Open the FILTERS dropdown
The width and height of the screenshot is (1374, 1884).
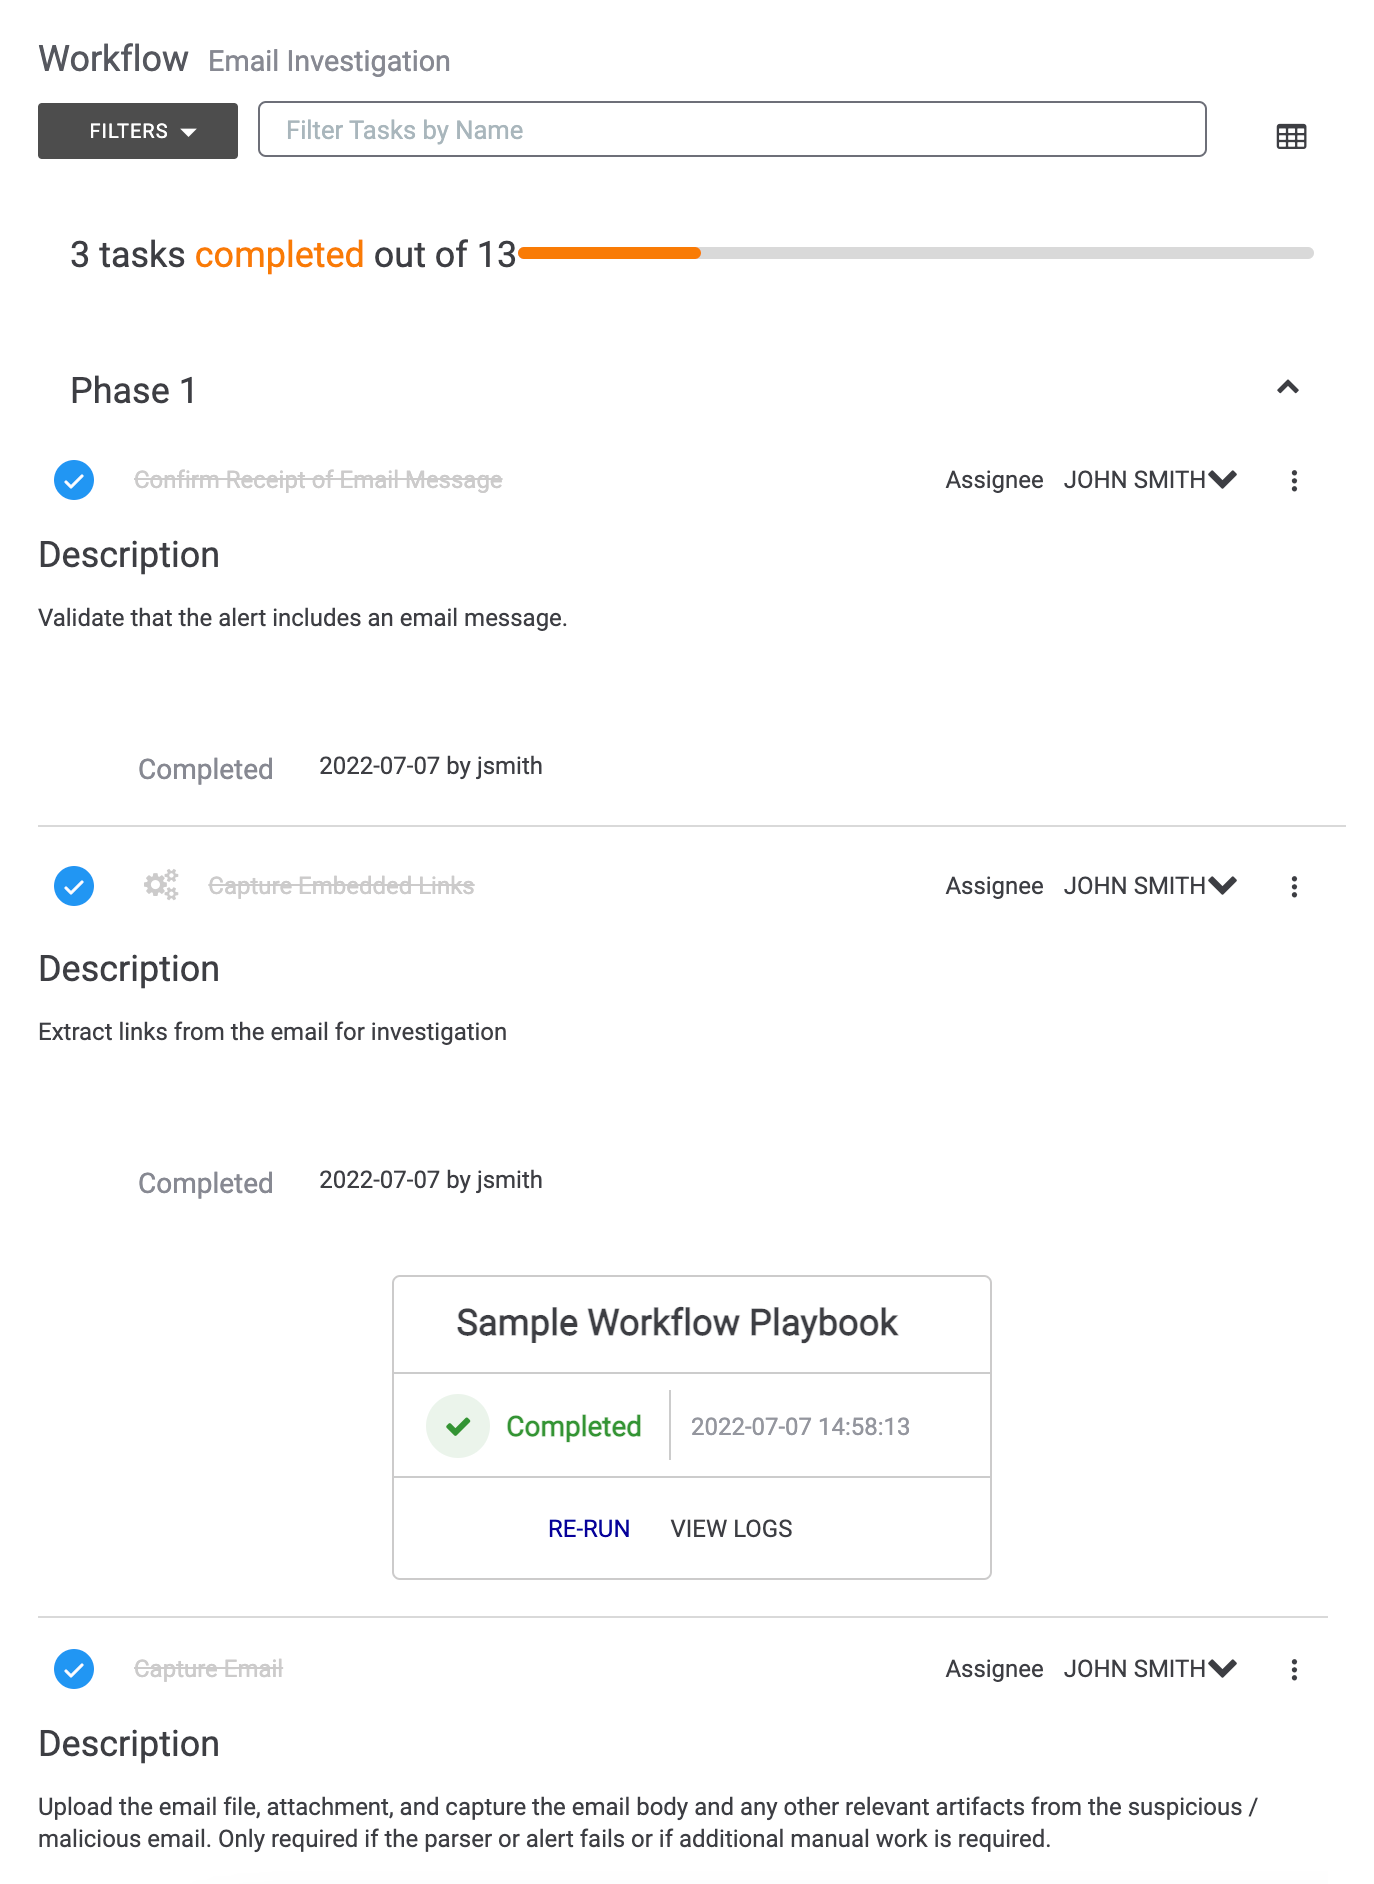pos(137,130)
